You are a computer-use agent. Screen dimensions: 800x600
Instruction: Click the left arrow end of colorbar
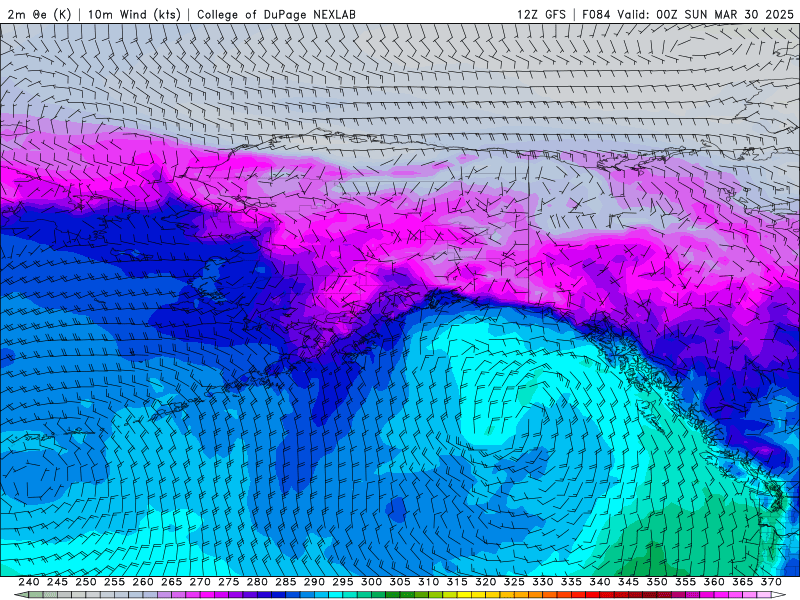point(21,595)
